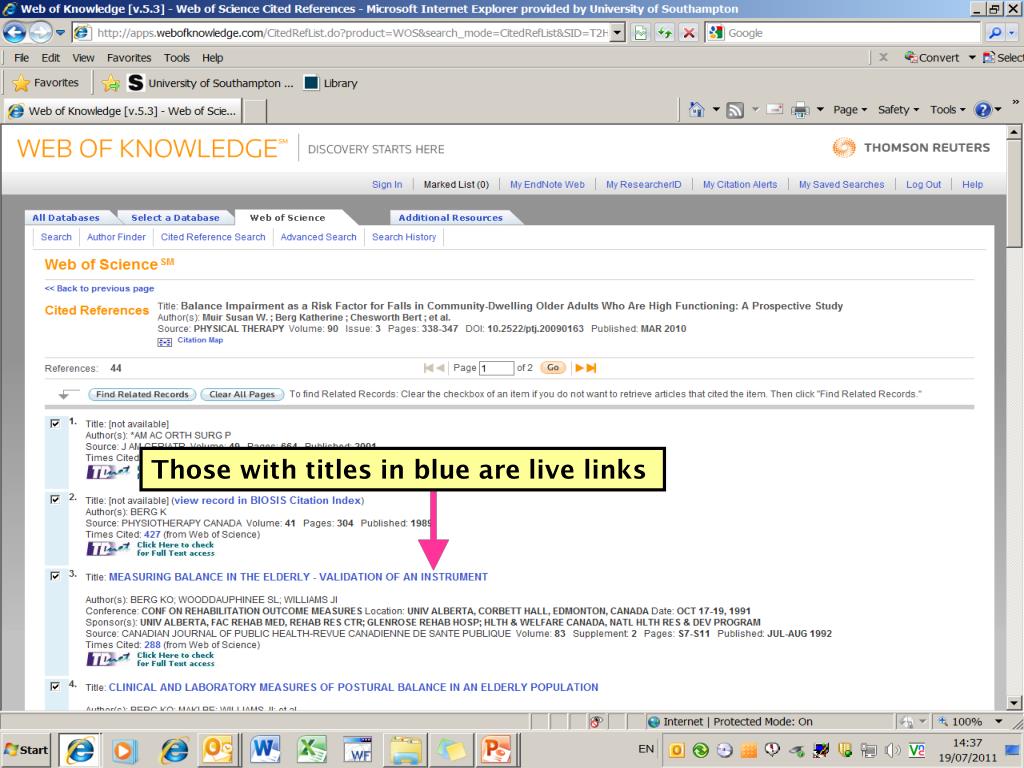Open title Measuring Balance in the Elderly
The image size is (1024, 768).
(298, 577)
